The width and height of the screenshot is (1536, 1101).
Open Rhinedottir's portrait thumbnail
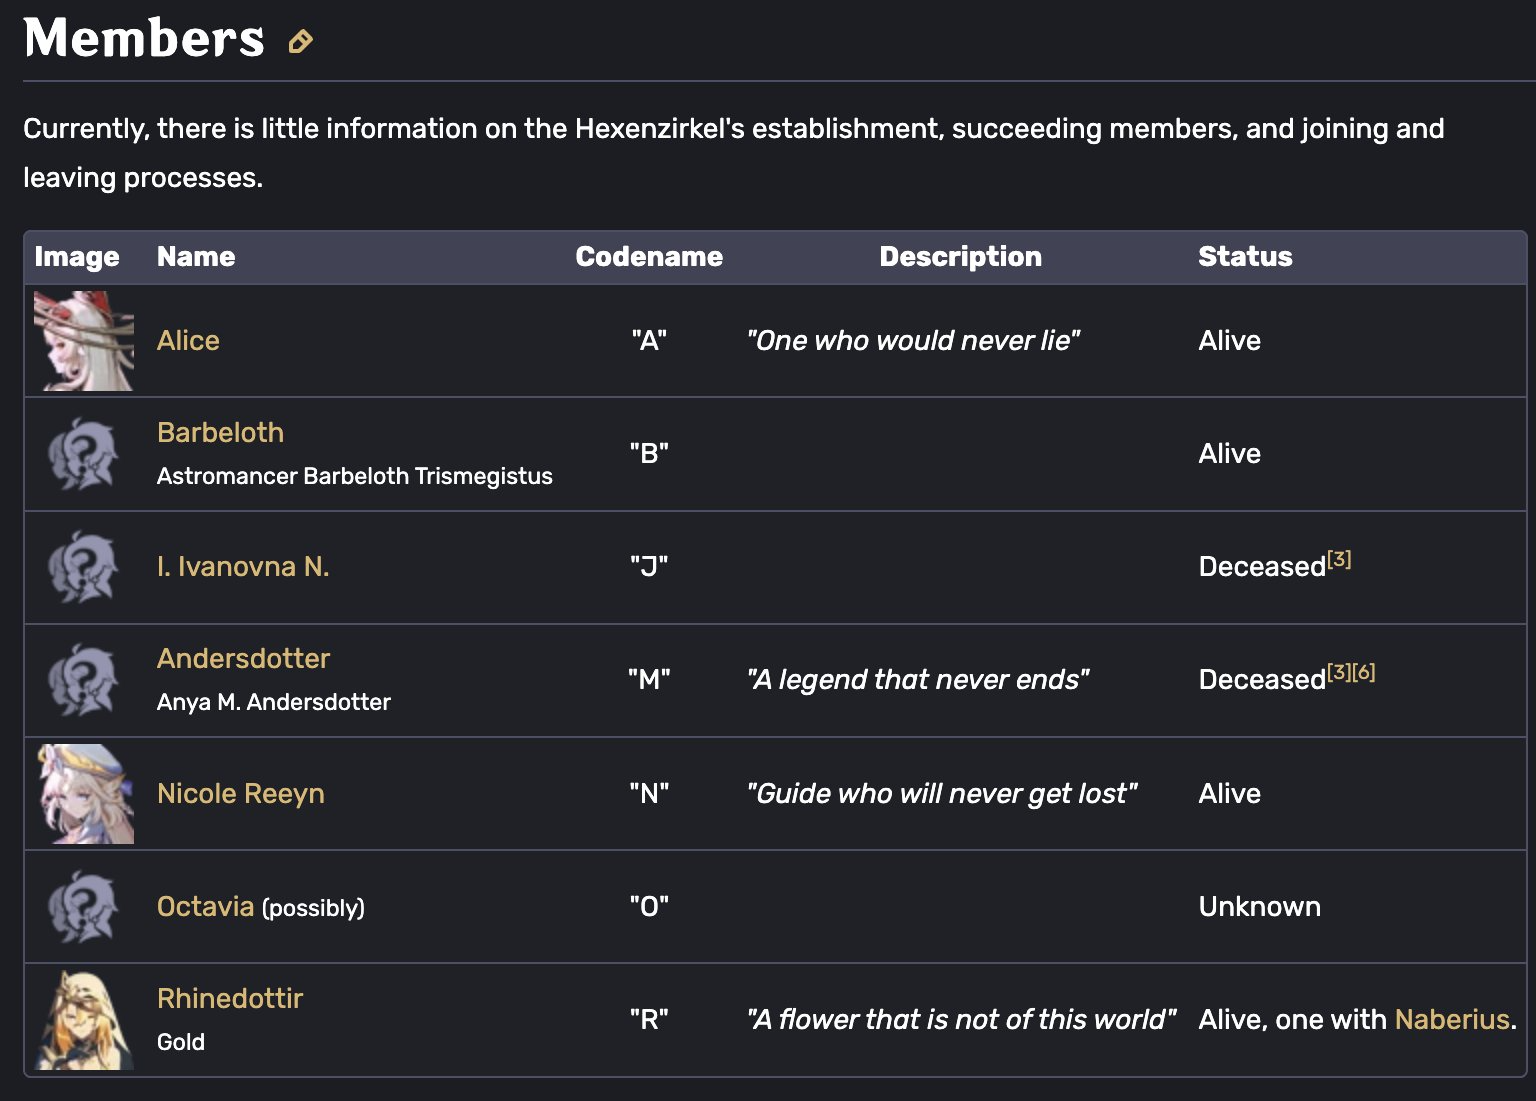click(x=84, y=1020)
